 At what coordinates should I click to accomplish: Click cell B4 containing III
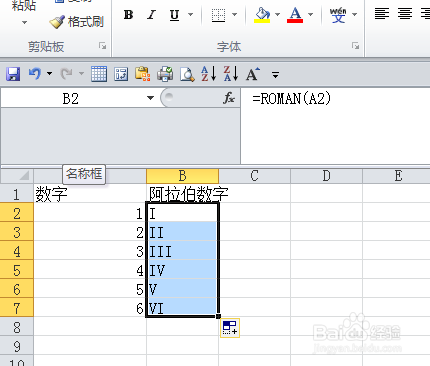pos(183,250)
